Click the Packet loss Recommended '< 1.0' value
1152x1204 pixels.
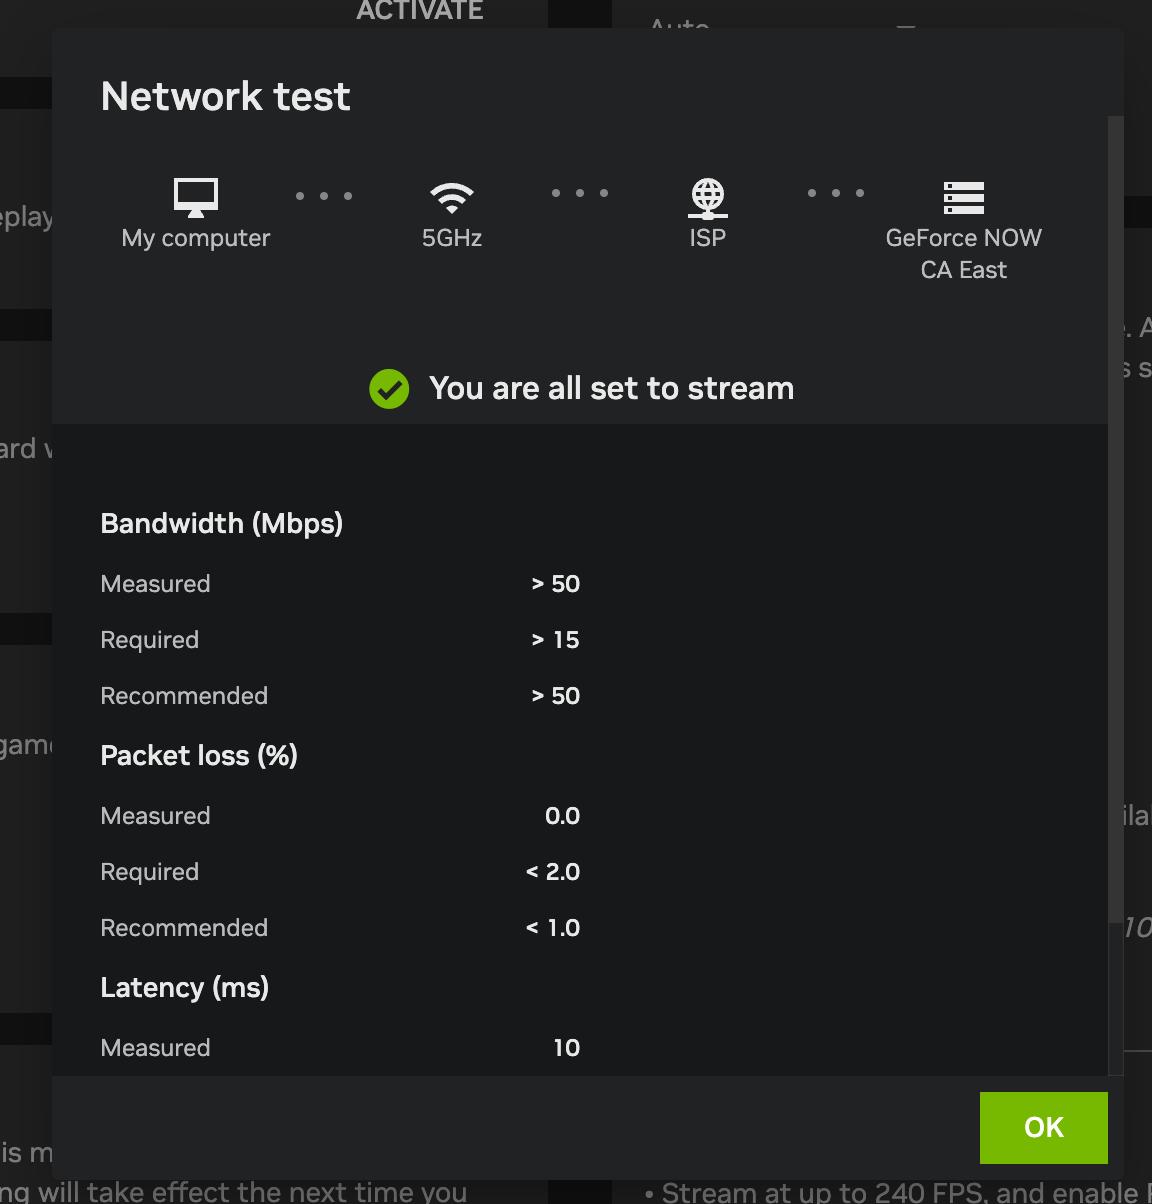[x=553, y=928]
